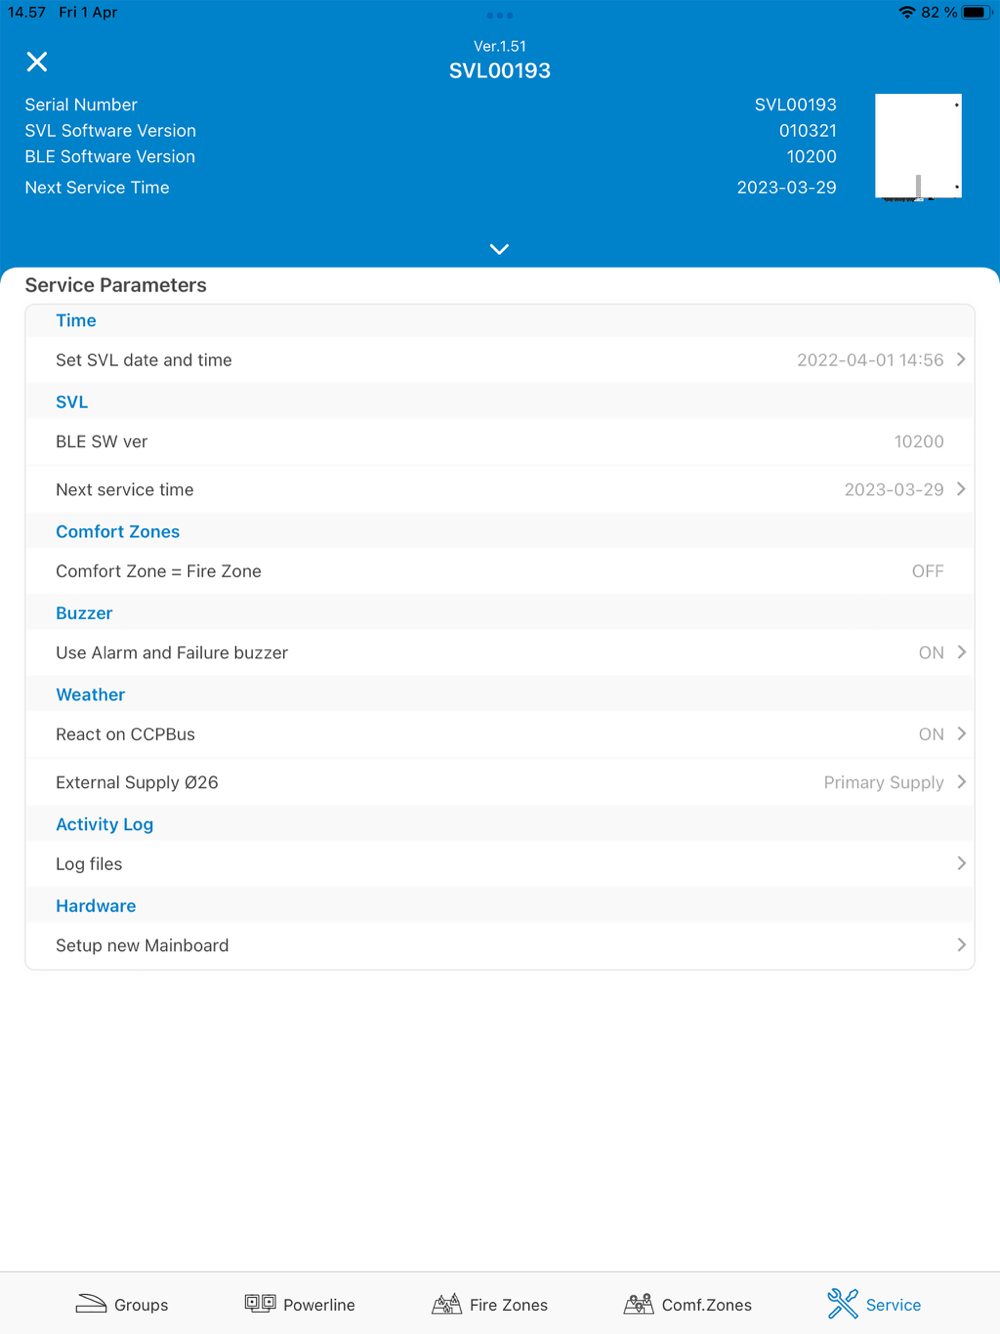Image resolution: width=1000 pixels, height=1334 pixels.
Task: Tap the Time section header
Action: pyautogui.click(x=76, y=320)
